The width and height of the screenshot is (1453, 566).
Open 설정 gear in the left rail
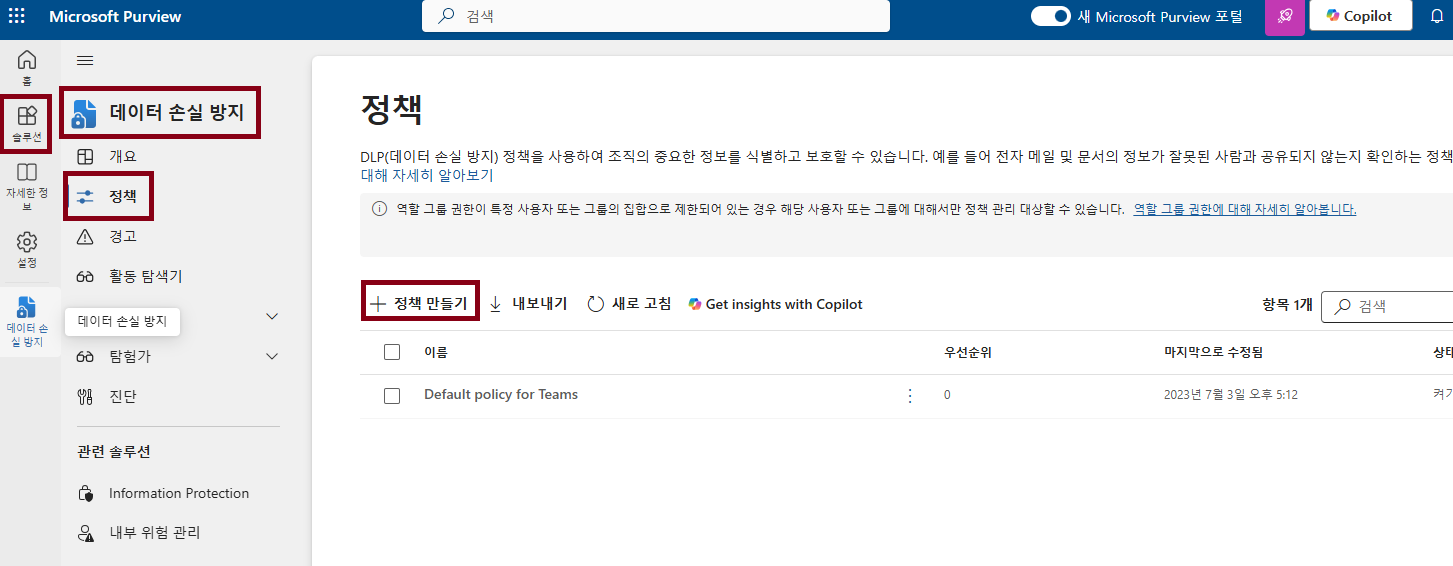[x=27, y=250]
